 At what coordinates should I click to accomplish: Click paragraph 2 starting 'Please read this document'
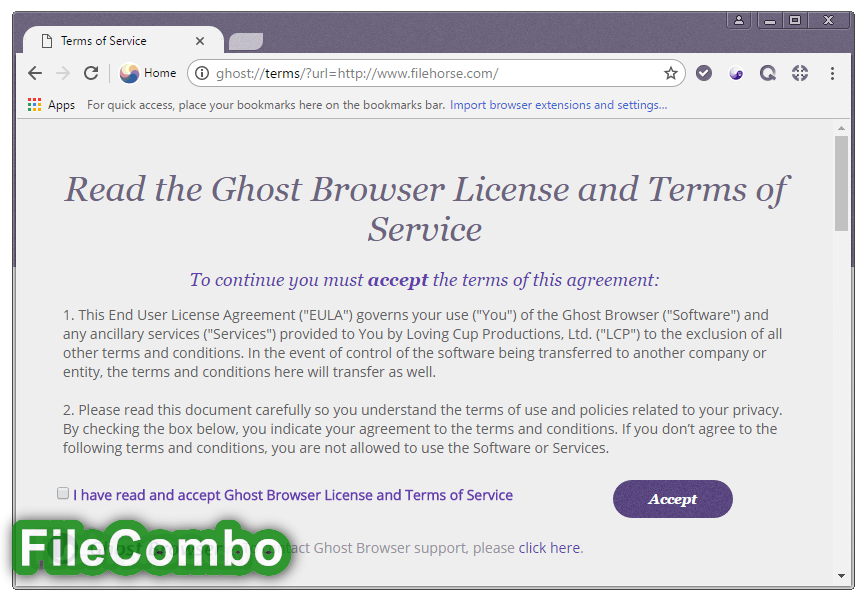coord(423,428)
